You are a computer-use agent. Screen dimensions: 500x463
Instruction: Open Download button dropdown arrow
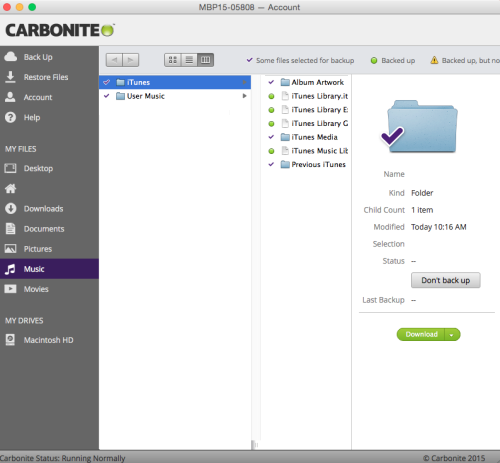[452, 335]
